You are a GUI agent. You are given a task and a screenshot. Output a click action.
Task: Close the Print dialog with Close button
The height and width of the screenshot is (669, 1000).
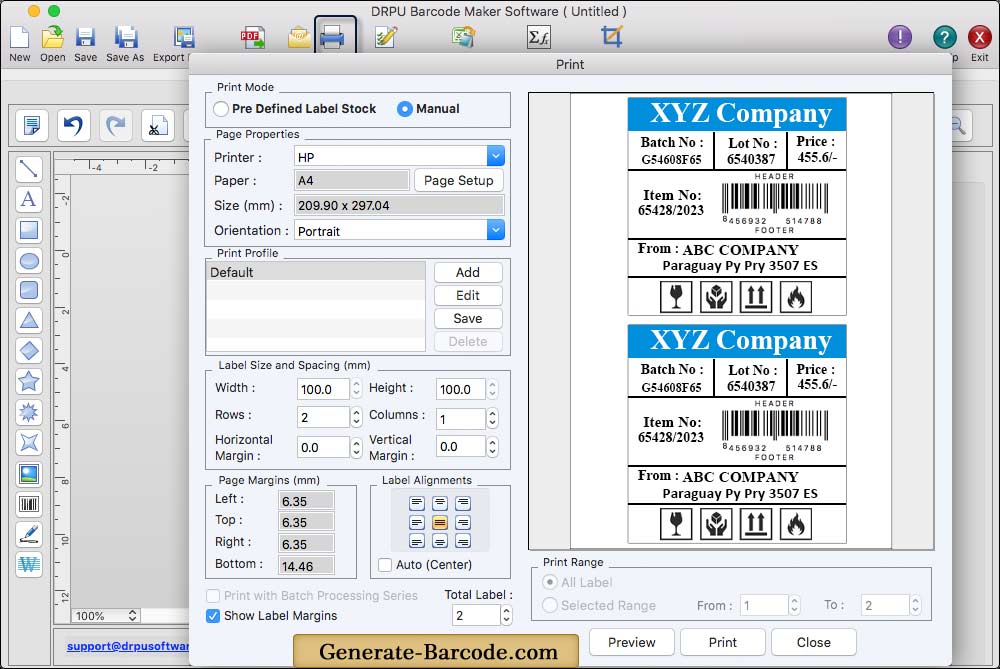coord(814,642)
